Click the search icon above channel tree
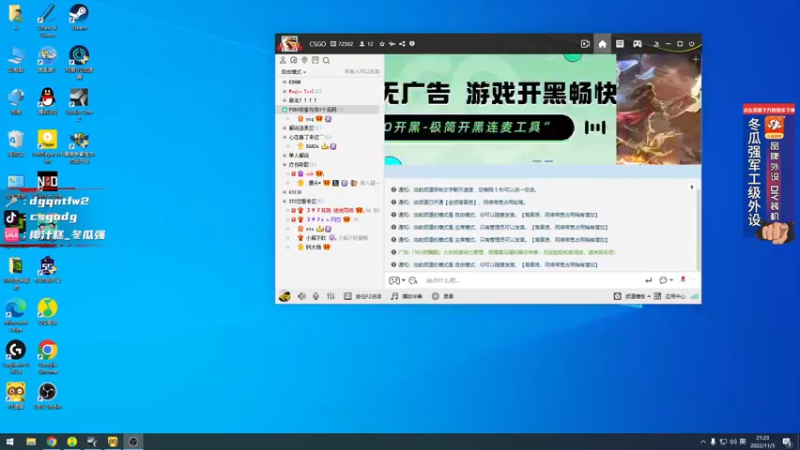This screenshot has width=800, height=450. coord(327,60)
